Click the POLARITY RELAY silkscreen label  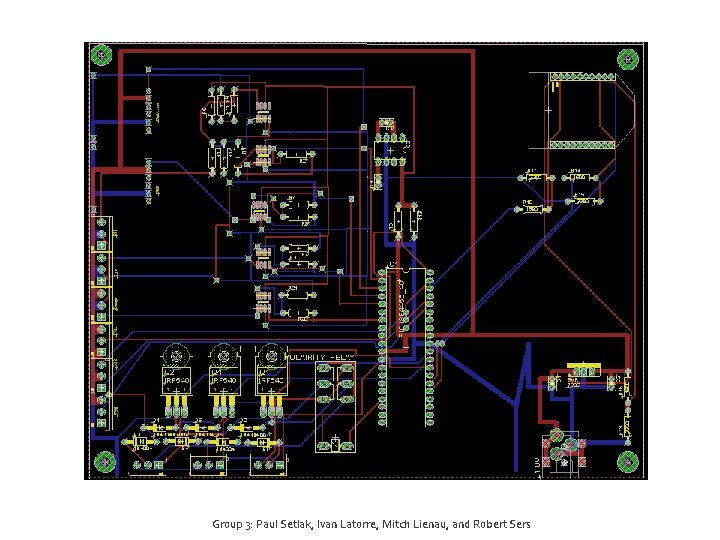click(320, 356)
